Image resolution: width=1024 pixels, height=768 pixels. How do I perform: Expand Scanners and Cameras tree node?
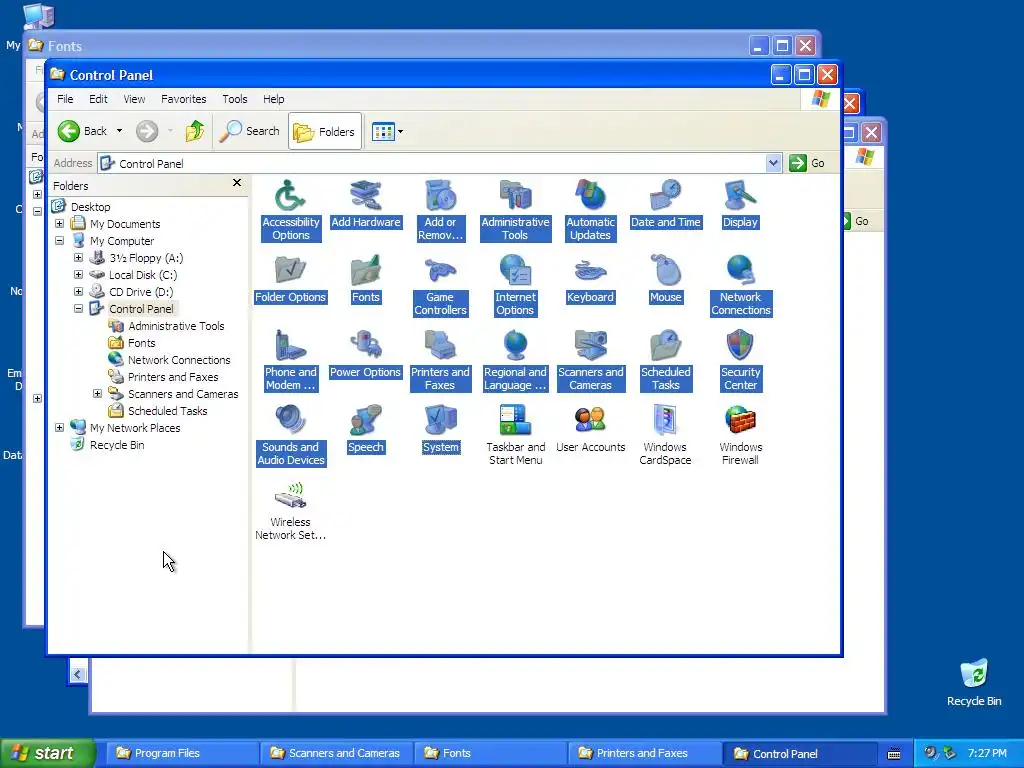97,393
